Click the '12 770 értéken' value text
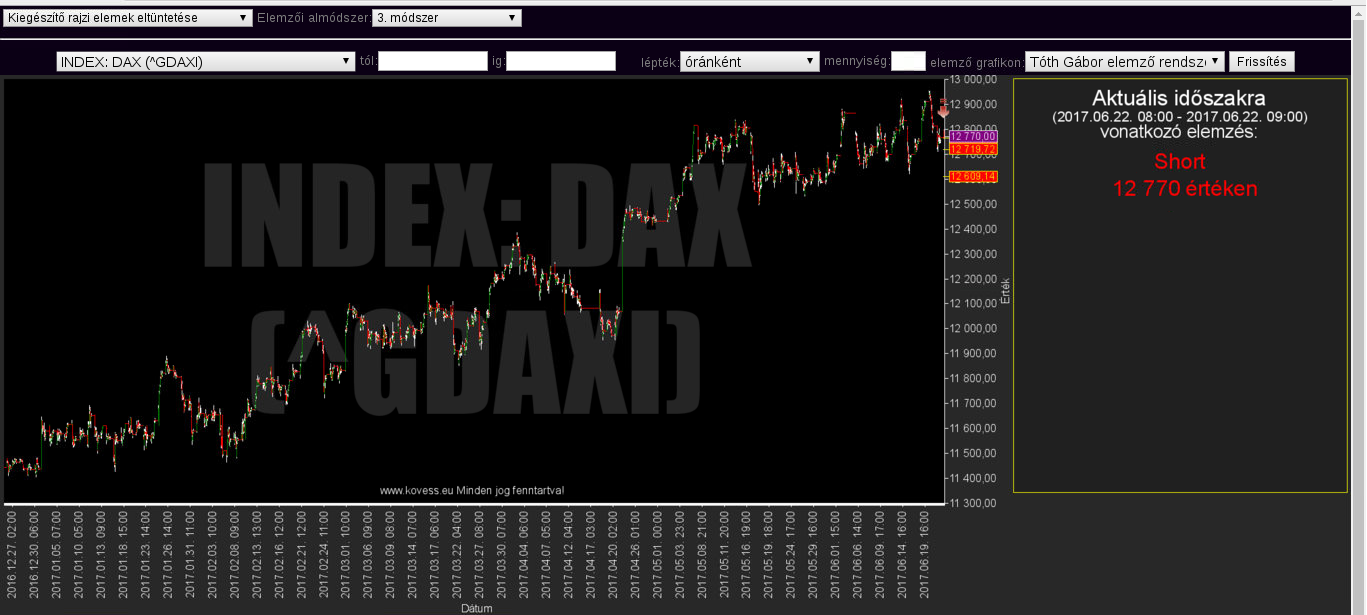 [1184, 189]
